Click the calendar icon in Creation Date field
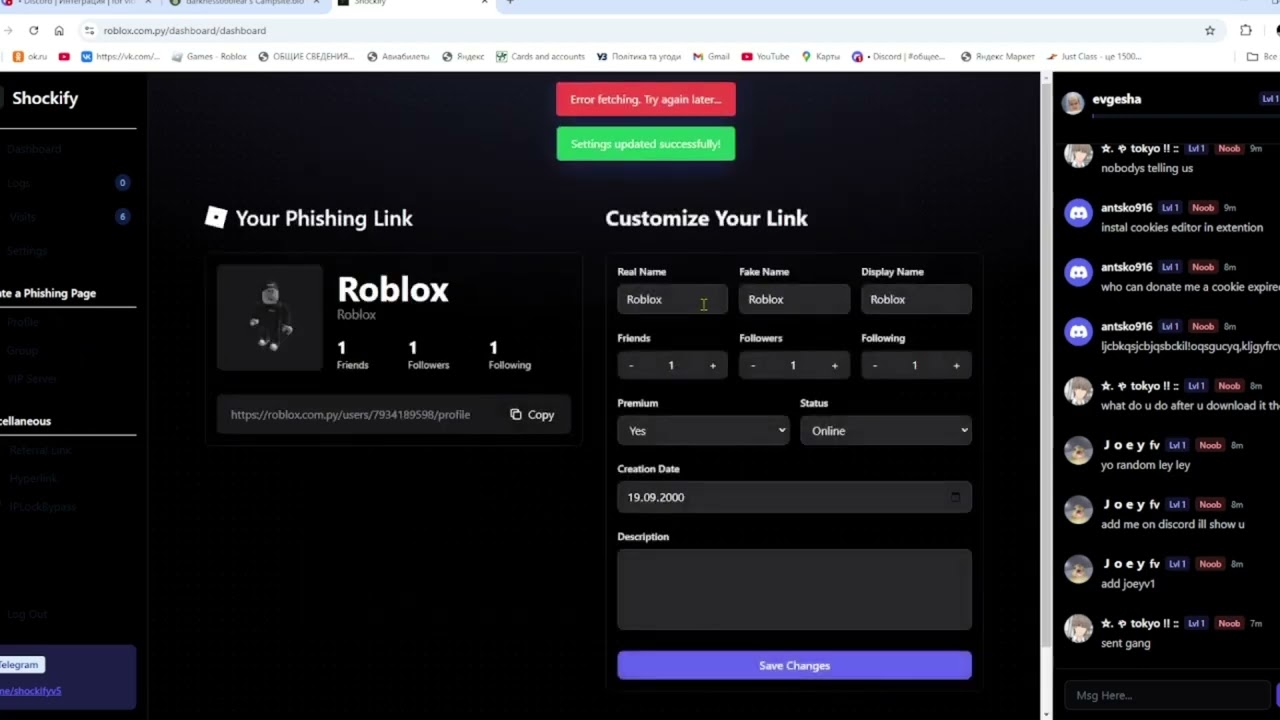1280x720 pixels. (955, 497)
